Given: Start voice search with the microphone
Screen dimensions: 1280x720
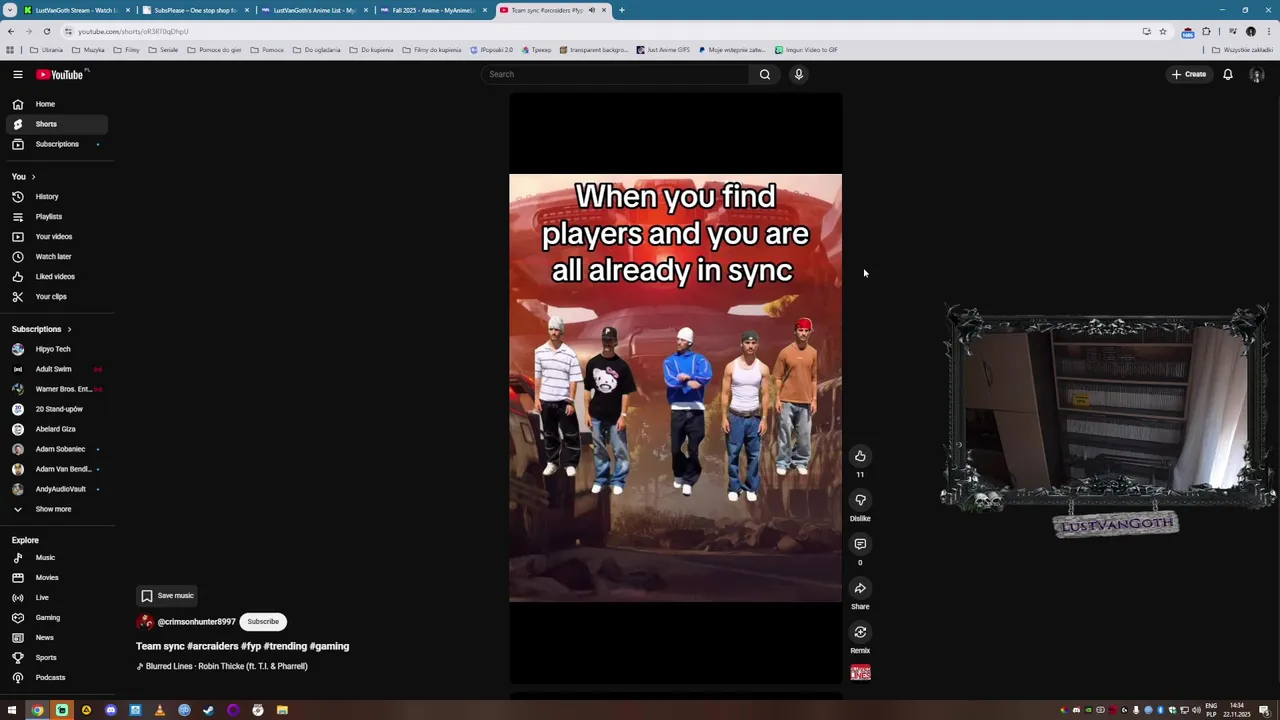Looking at the screenshot, I should coord(799,74).
